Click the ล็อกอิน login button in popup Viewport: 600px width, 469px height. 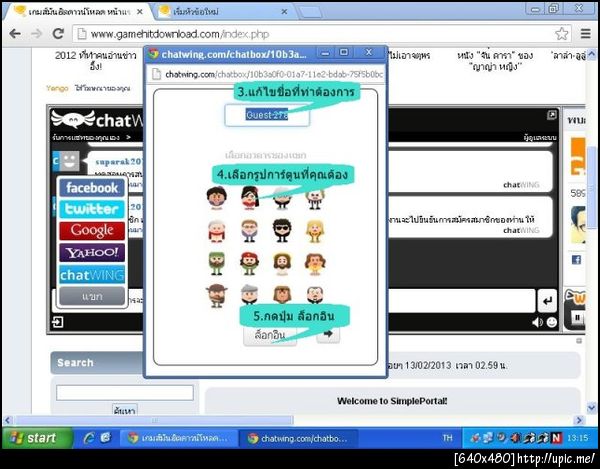(x=270, y=336)
